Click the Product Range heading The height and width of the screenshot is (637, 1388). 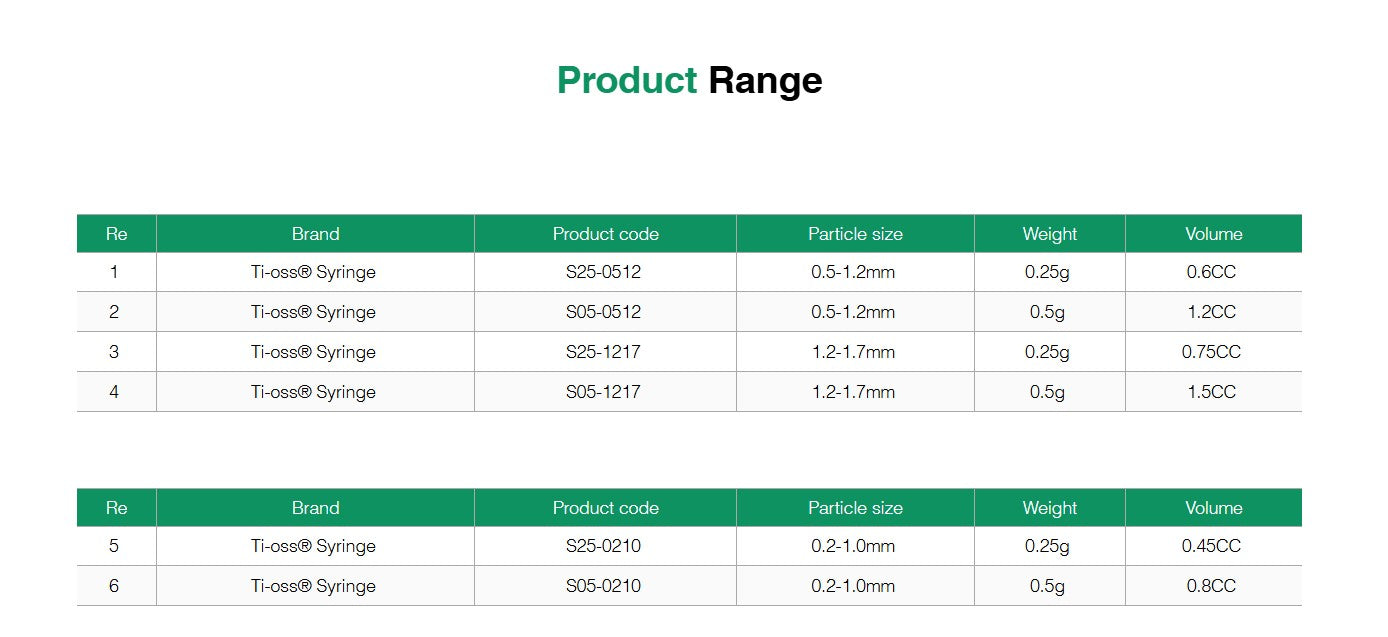click(689, 80)
